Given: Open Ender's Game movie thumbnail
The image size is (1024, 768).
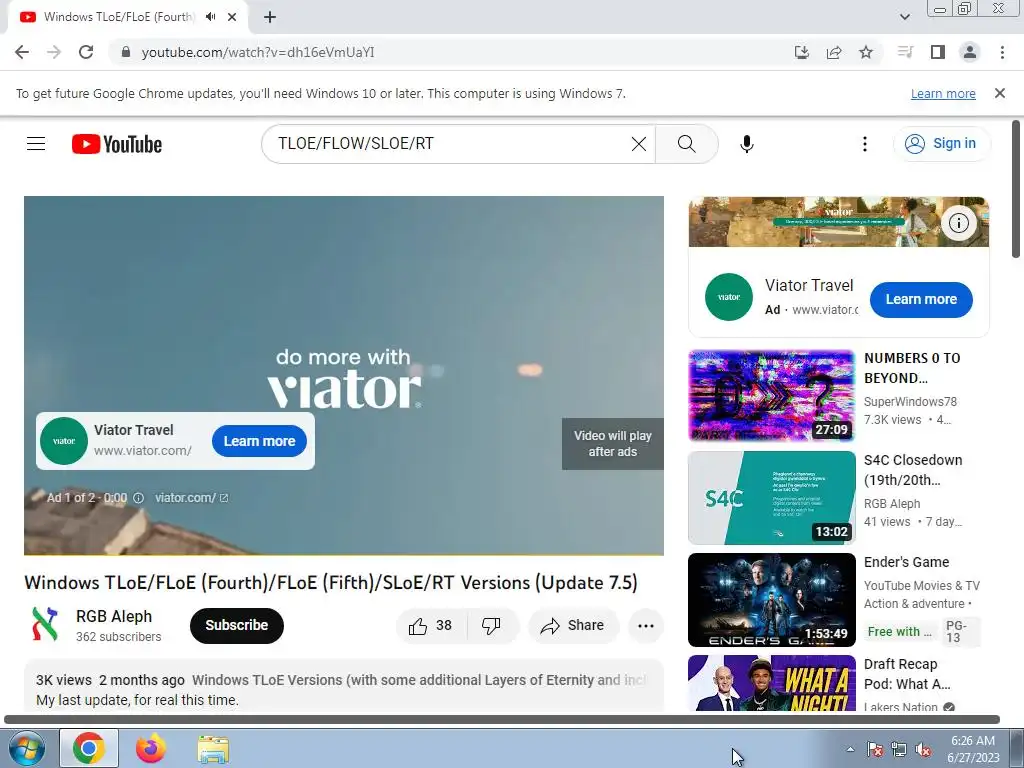Looking at the screenshot, I should [771, 600].
